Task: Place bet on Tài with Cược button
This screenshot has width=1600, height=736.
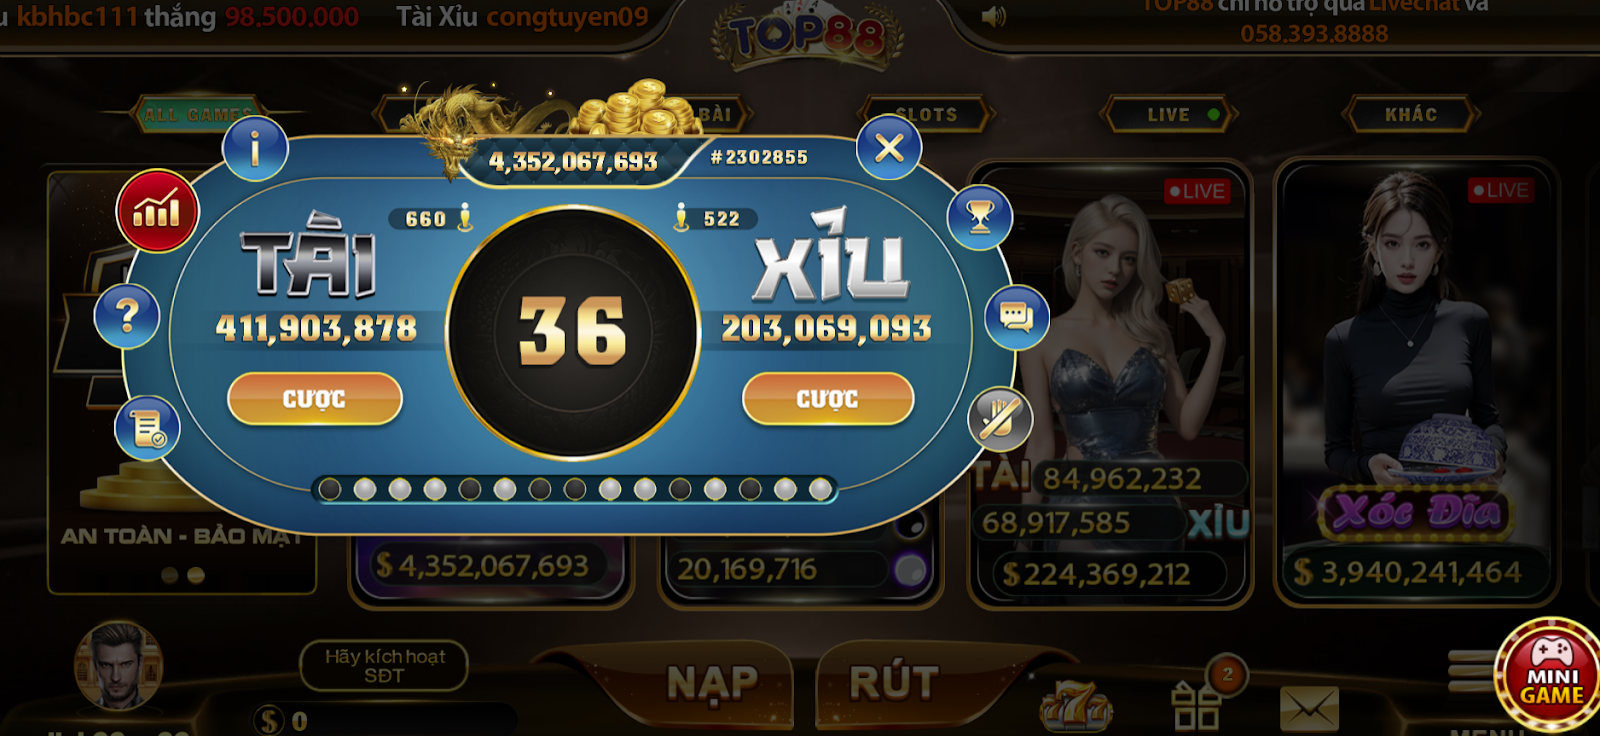Action: pos(315,399)
